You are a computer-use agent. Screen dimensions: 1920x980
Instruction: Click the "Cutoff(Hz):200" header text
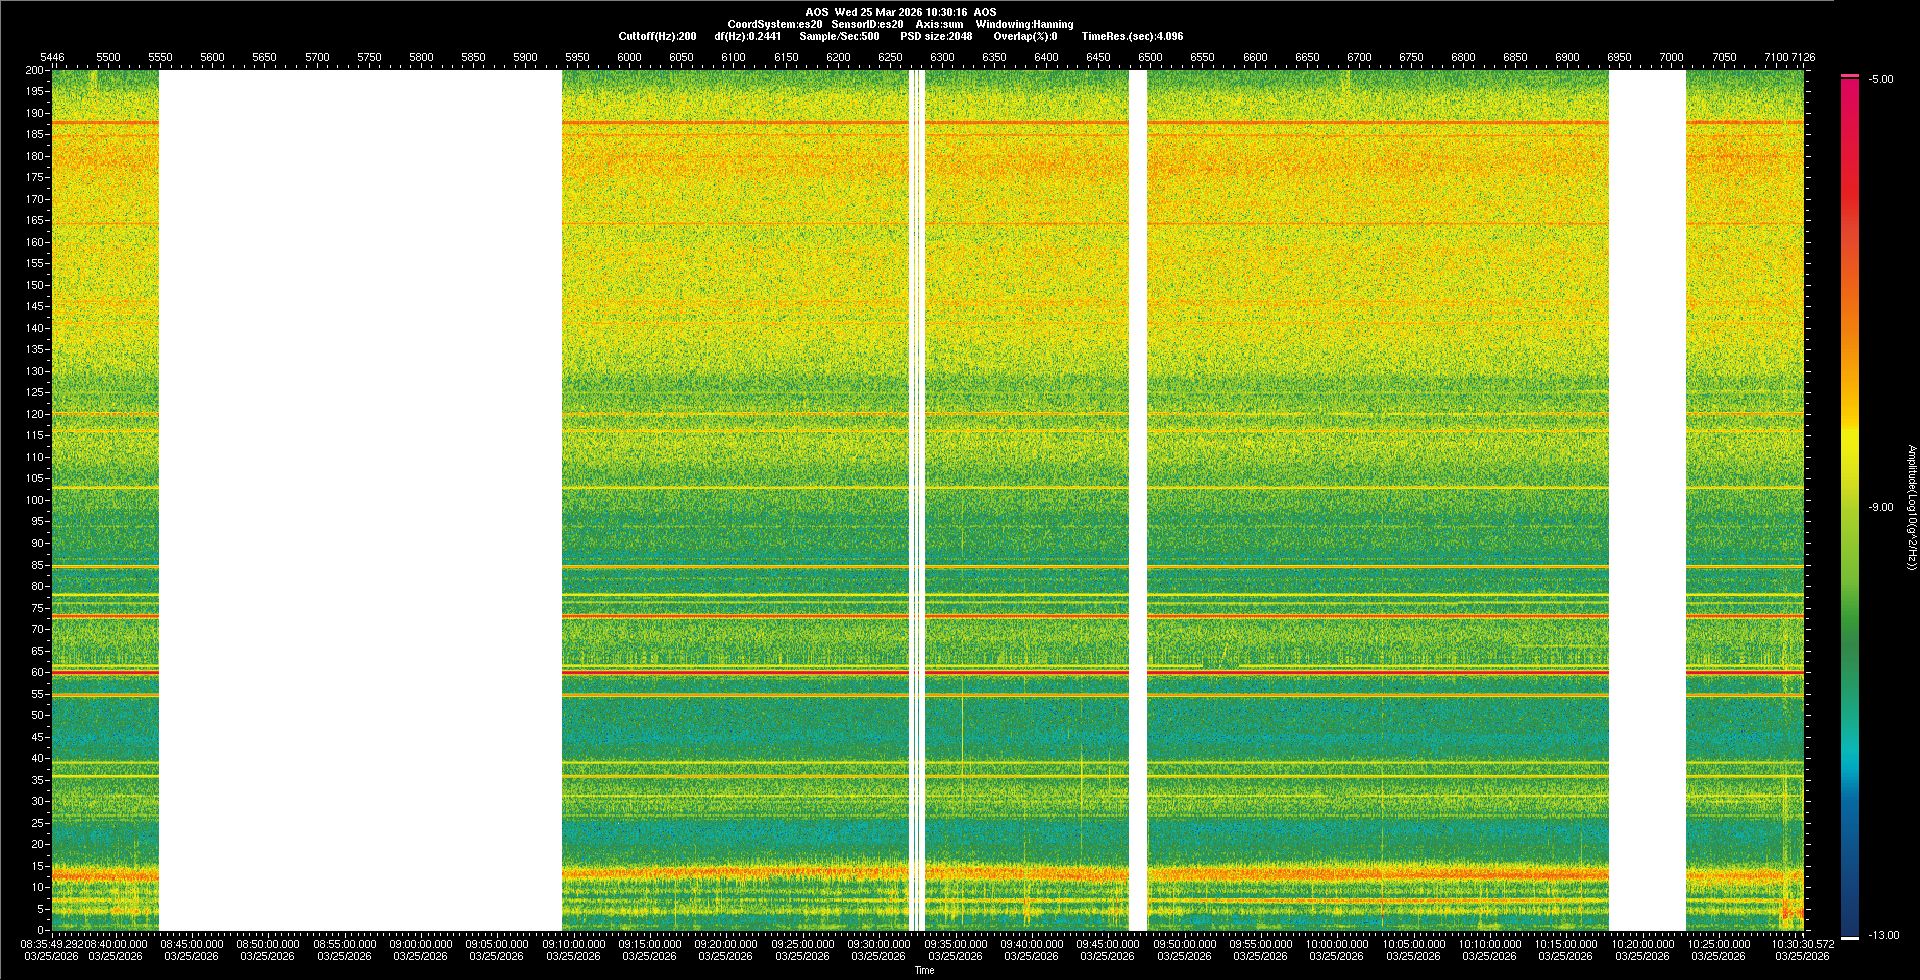click(x=657, y=36)
